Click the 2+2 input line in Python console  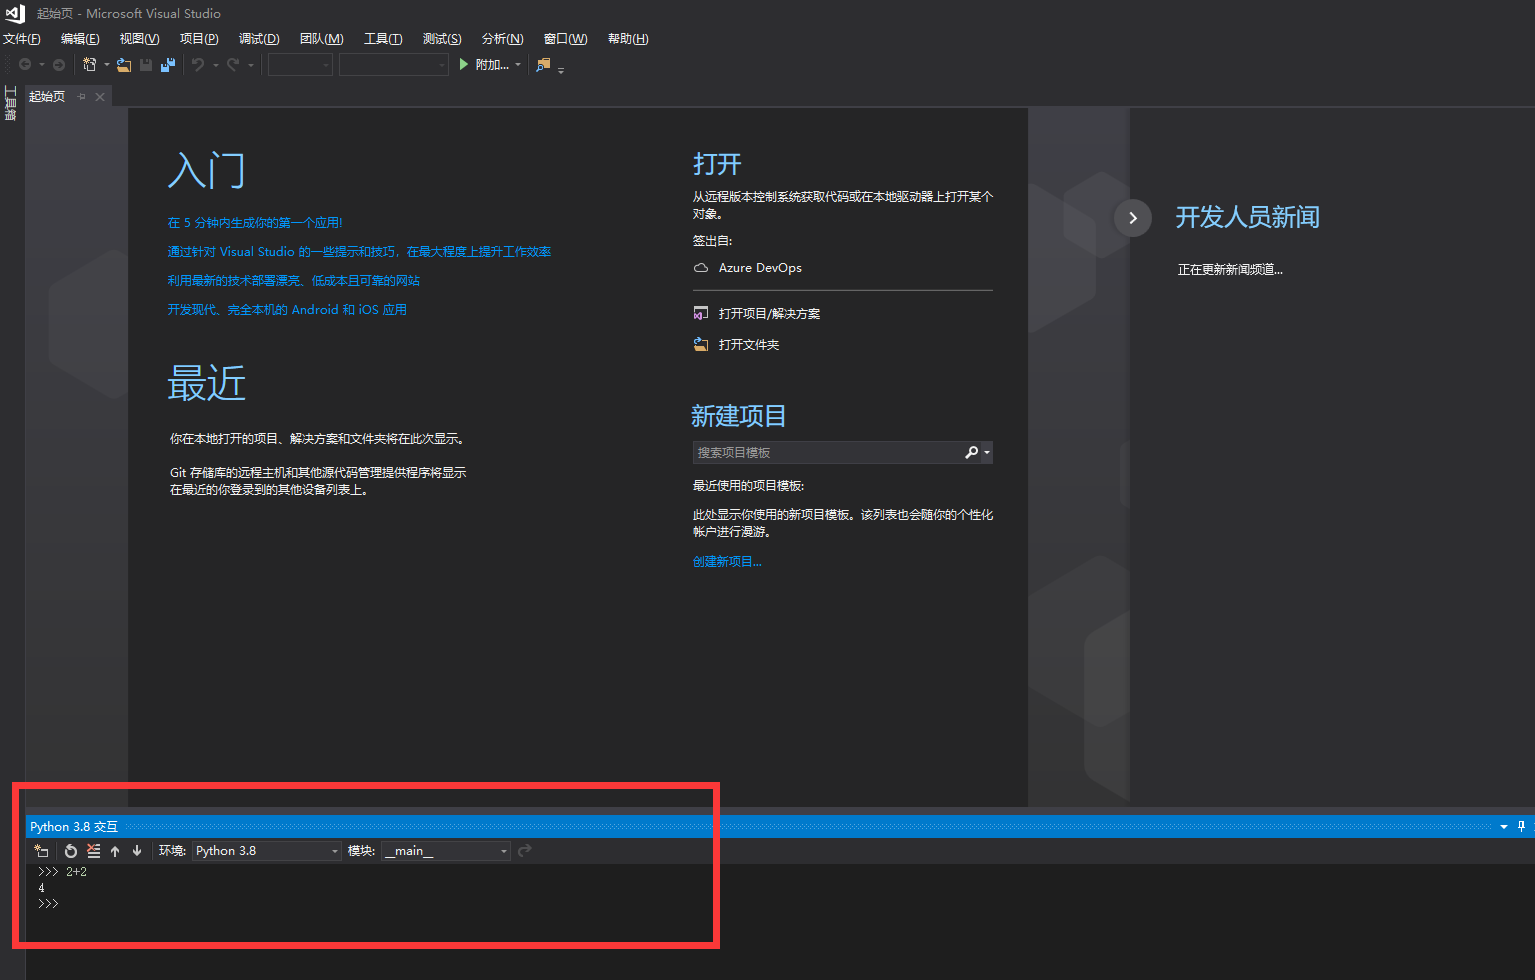click(62, 872)
